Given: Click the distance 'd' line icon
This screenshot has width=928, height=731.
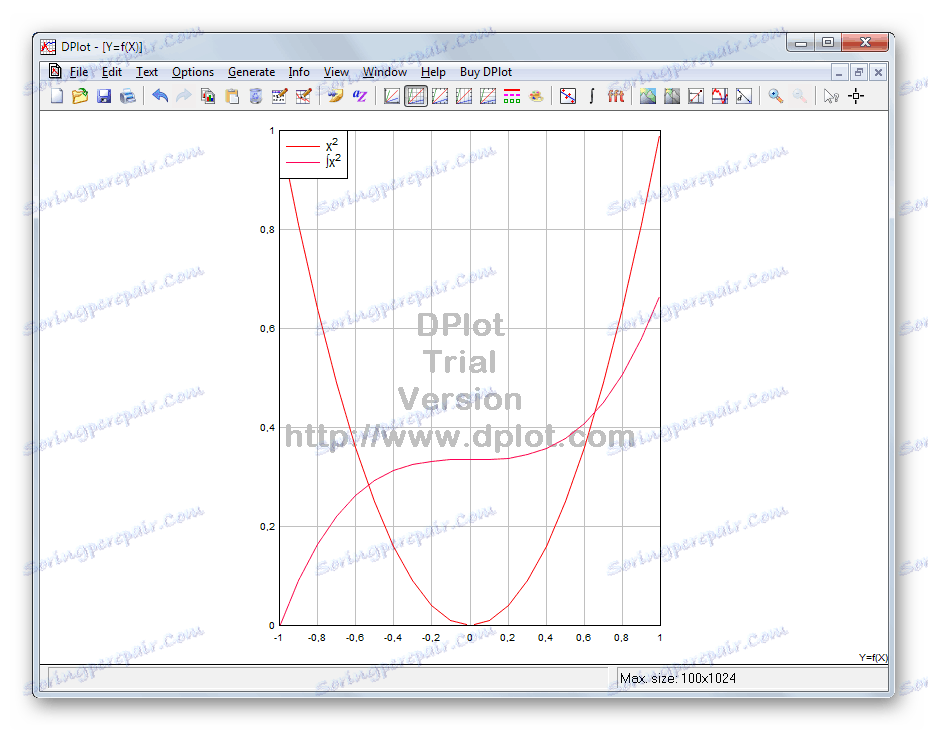Looking at the screenshot, I should click(744, 96).
